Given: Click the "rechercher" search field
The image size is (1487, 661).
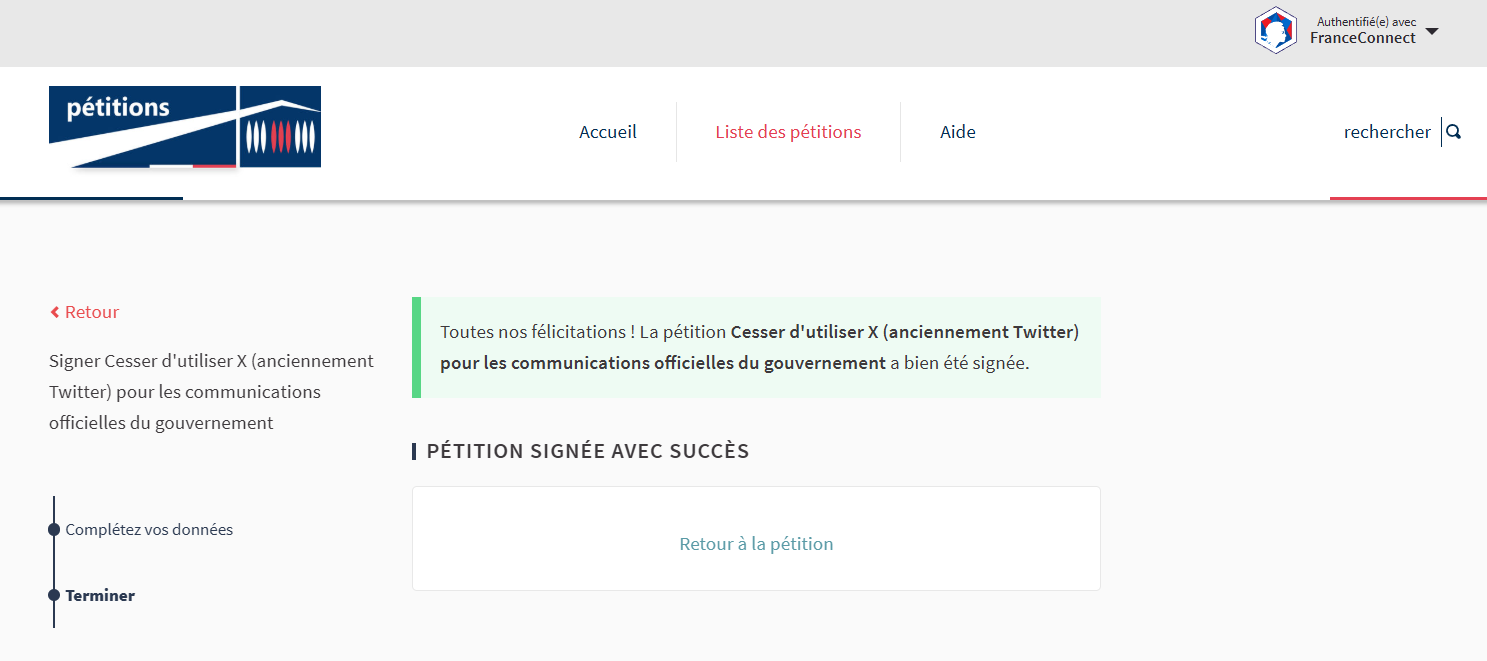Looking at the screenshot, I should [1386, 132].
